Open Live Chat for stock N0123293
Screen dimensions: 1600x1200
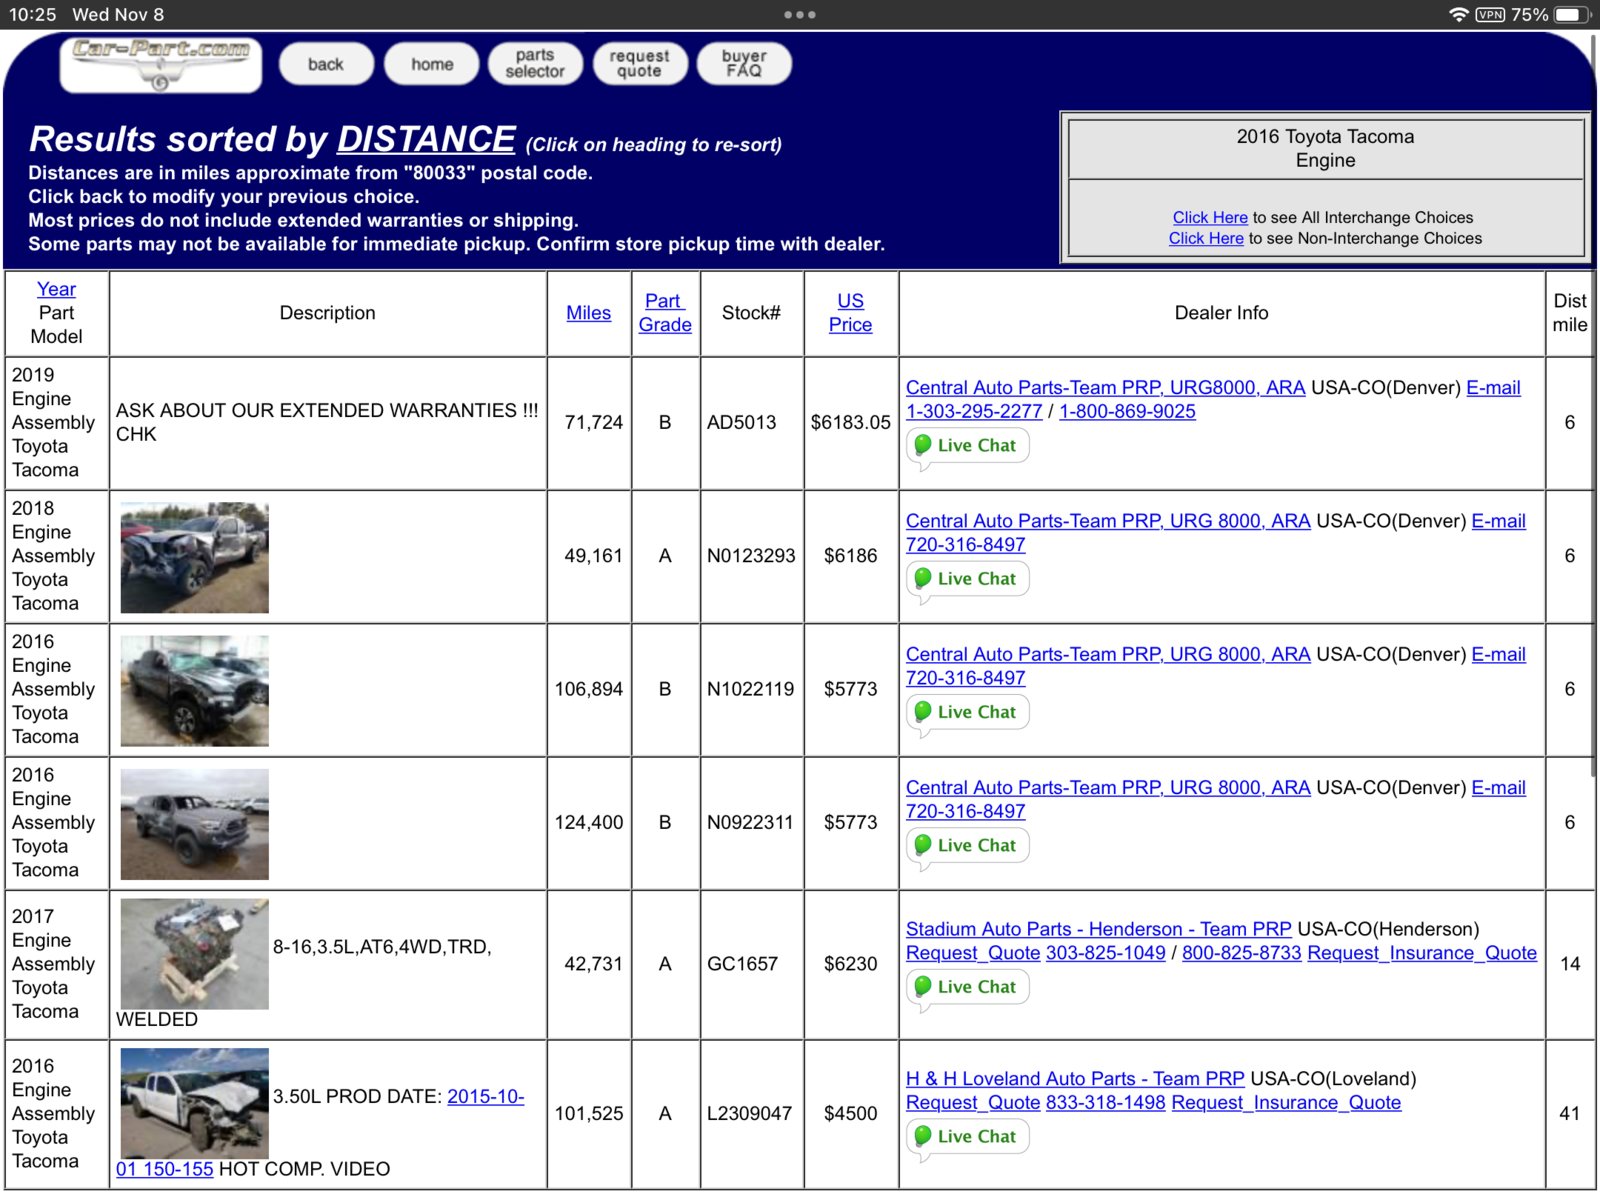967,579
